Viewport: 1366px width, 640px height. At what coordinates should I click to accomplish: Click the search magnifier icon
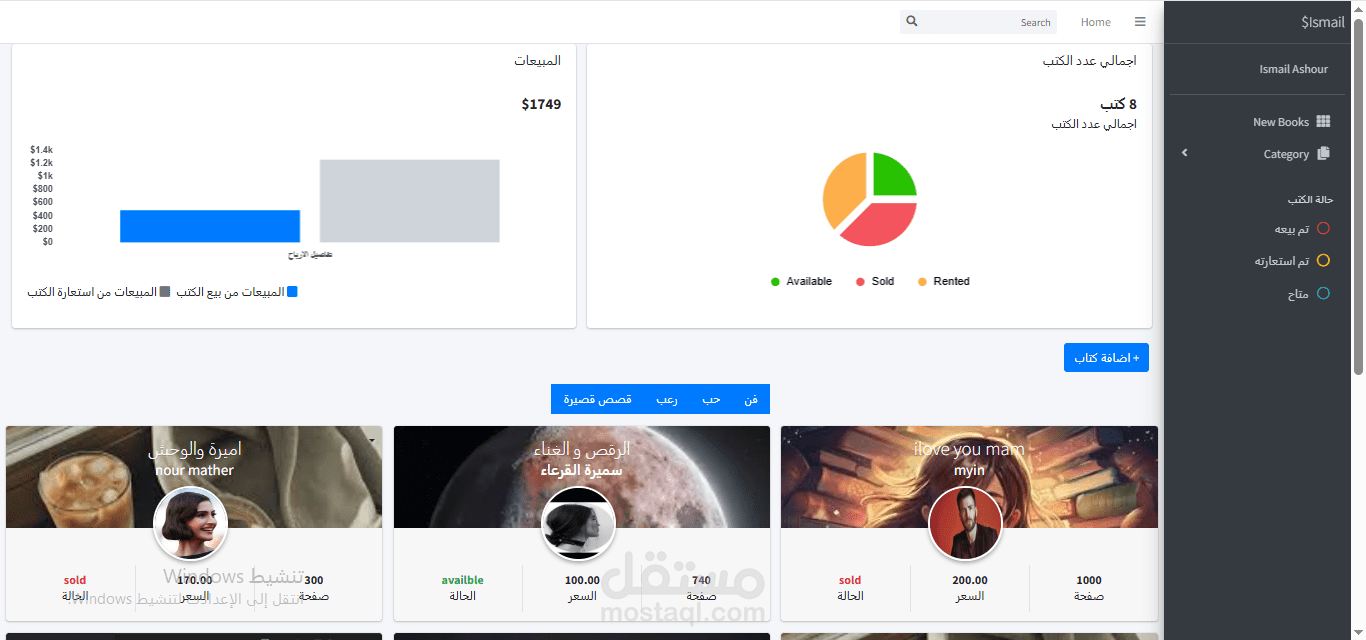pyautogui.click(x=911, y=21)
